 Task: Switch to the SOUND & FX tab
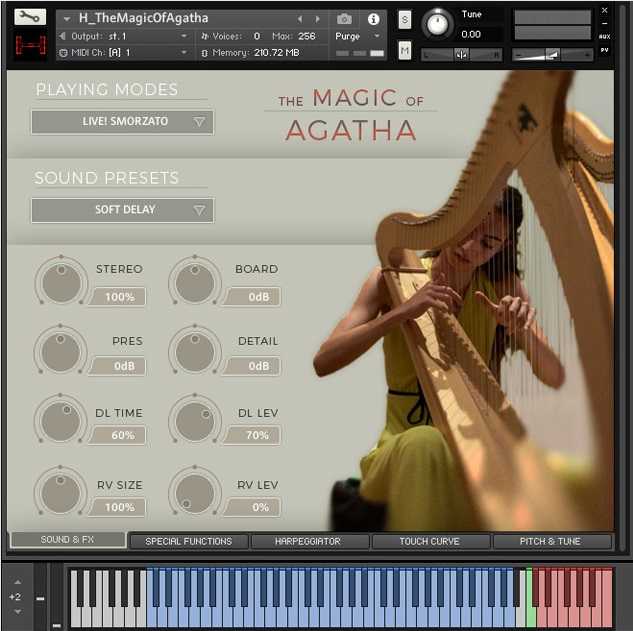[68, 540]
